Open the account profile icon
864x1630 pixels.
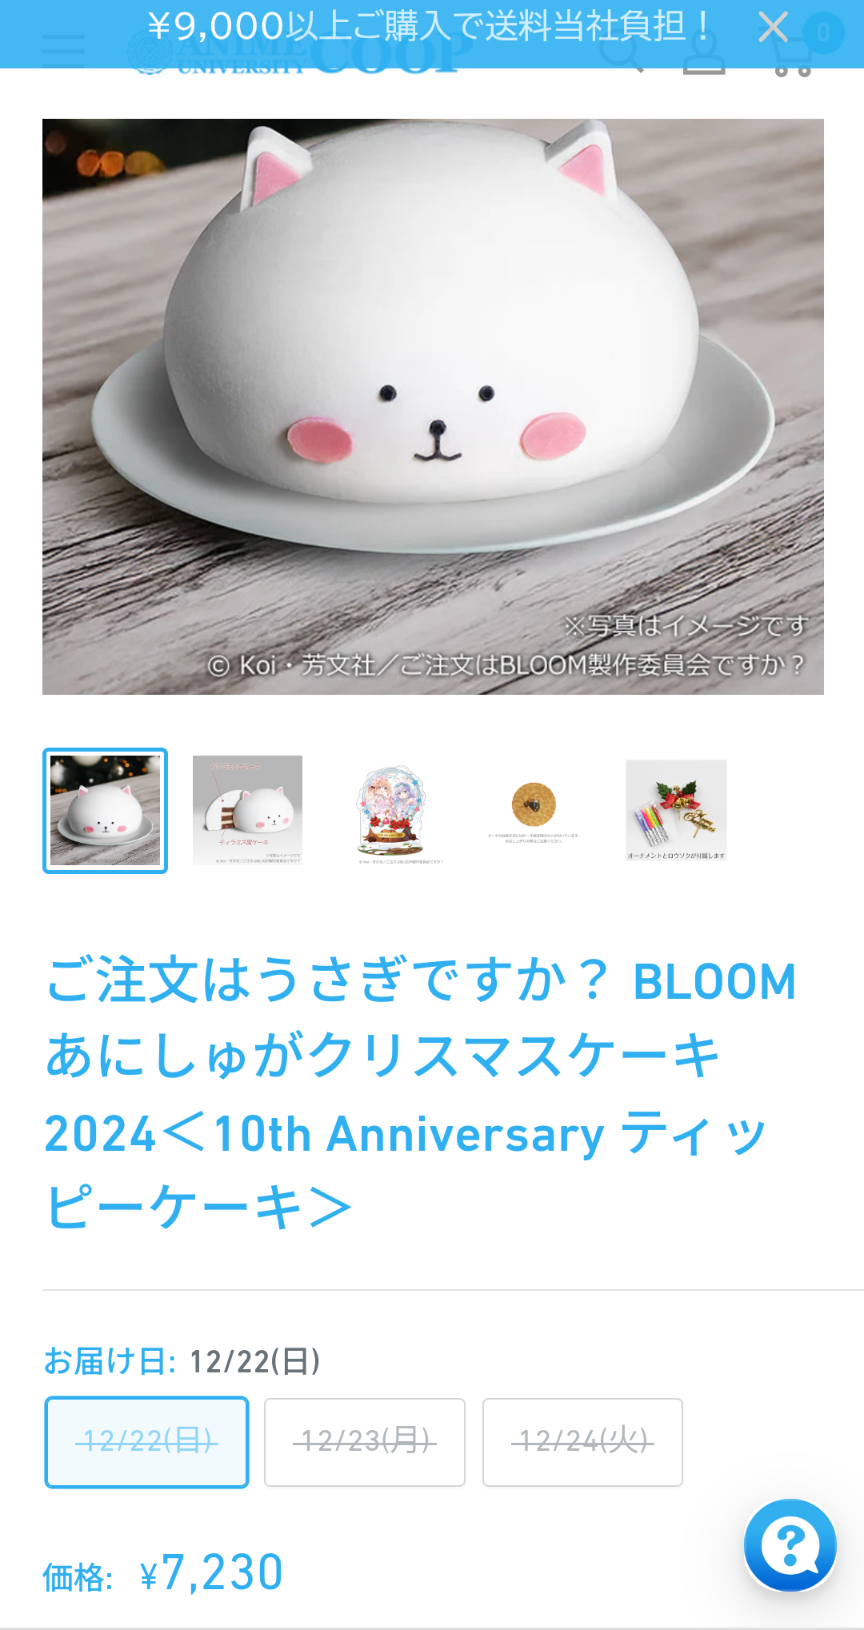[x=704, y=52]
